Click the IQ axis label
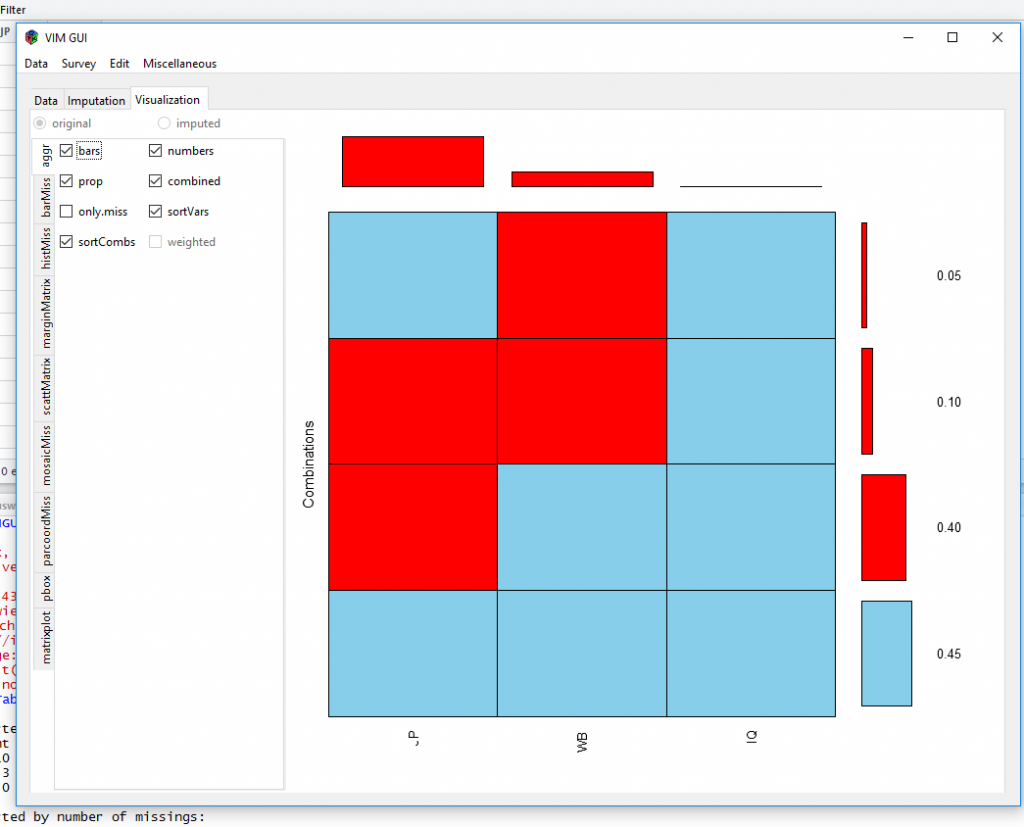 pyautogui.click(x=751, y=736)
